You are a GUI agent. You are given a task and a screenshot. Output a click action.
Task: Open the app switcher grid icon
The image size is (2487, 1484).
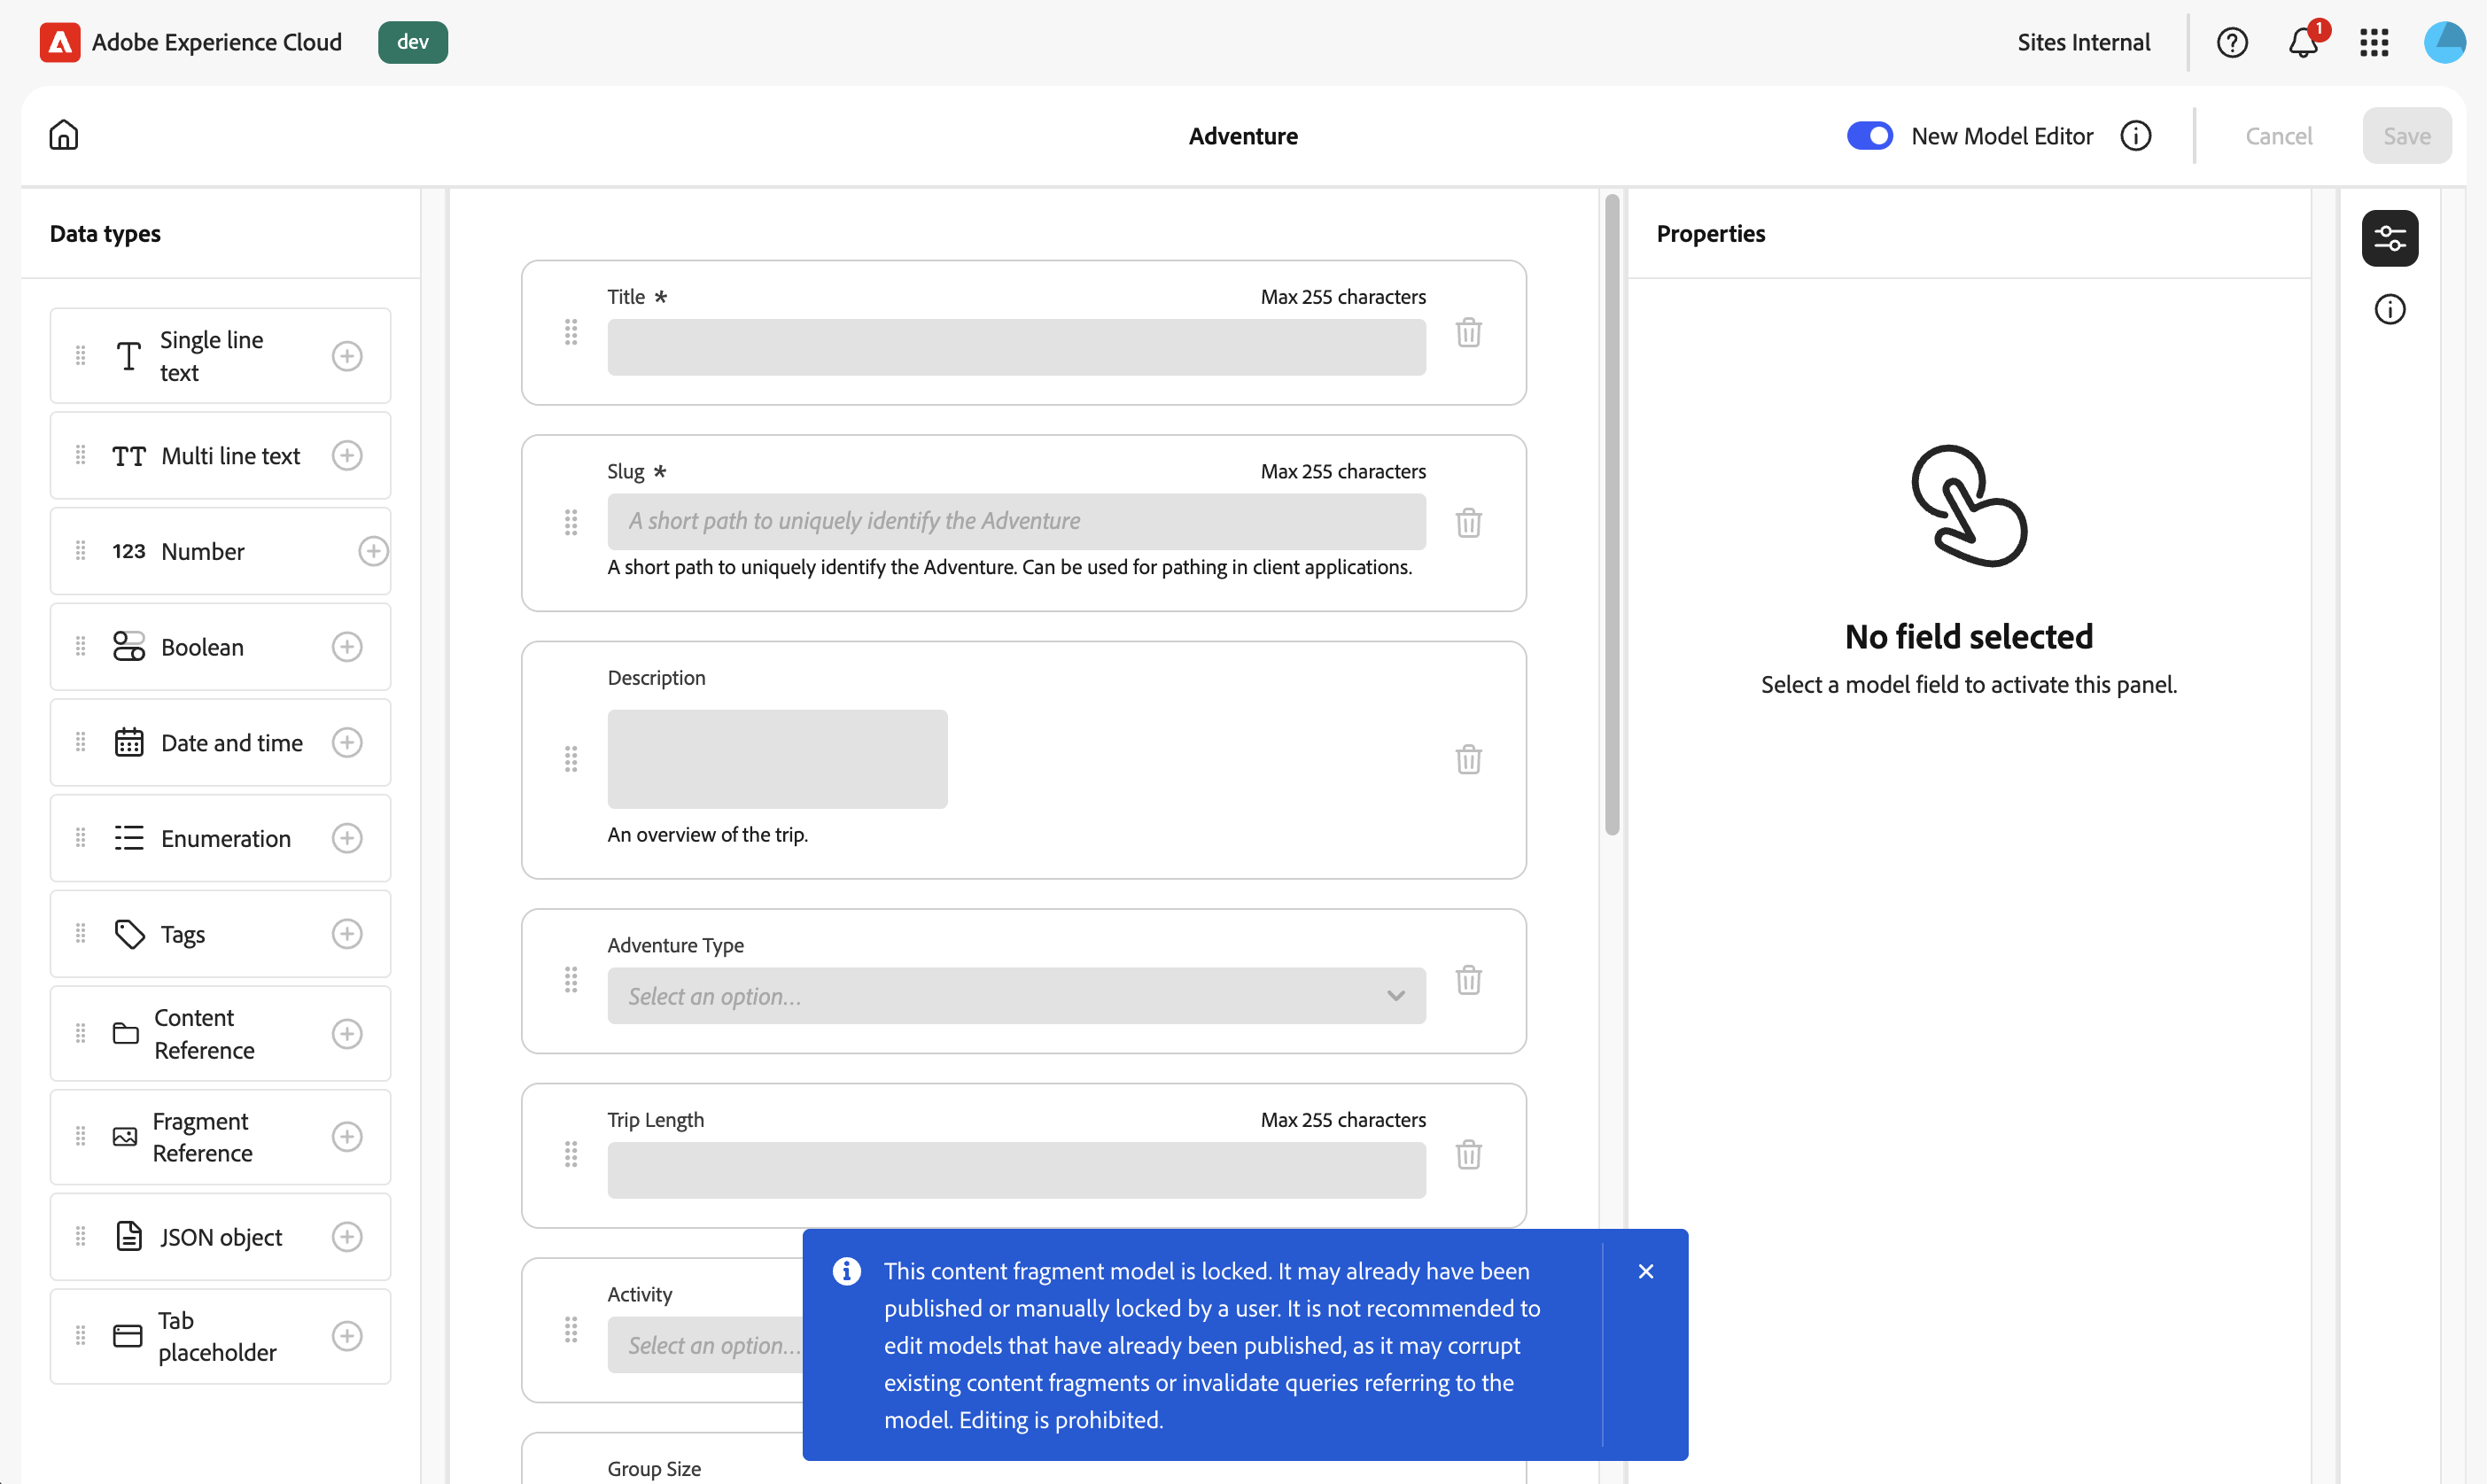click(x=2374, y=42)
